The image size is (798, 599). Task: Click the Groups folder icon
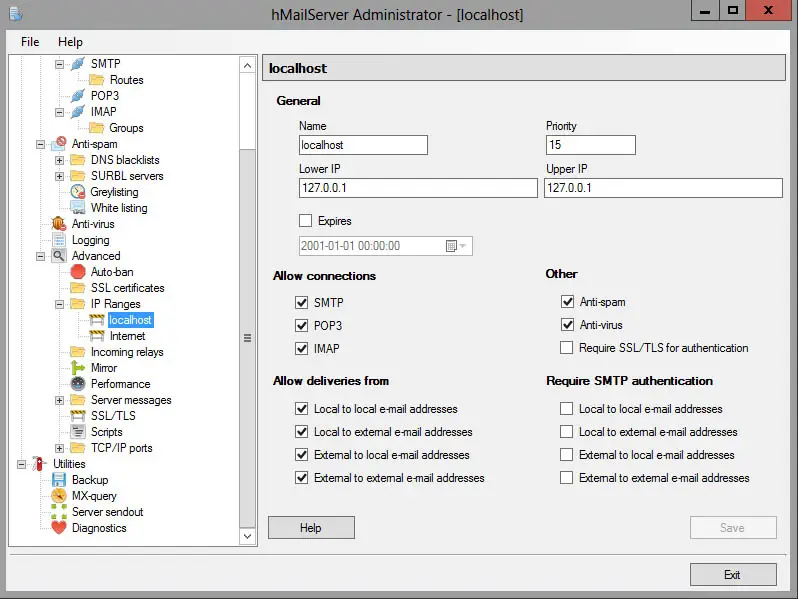pyautogui.click(x=97, y=128)
